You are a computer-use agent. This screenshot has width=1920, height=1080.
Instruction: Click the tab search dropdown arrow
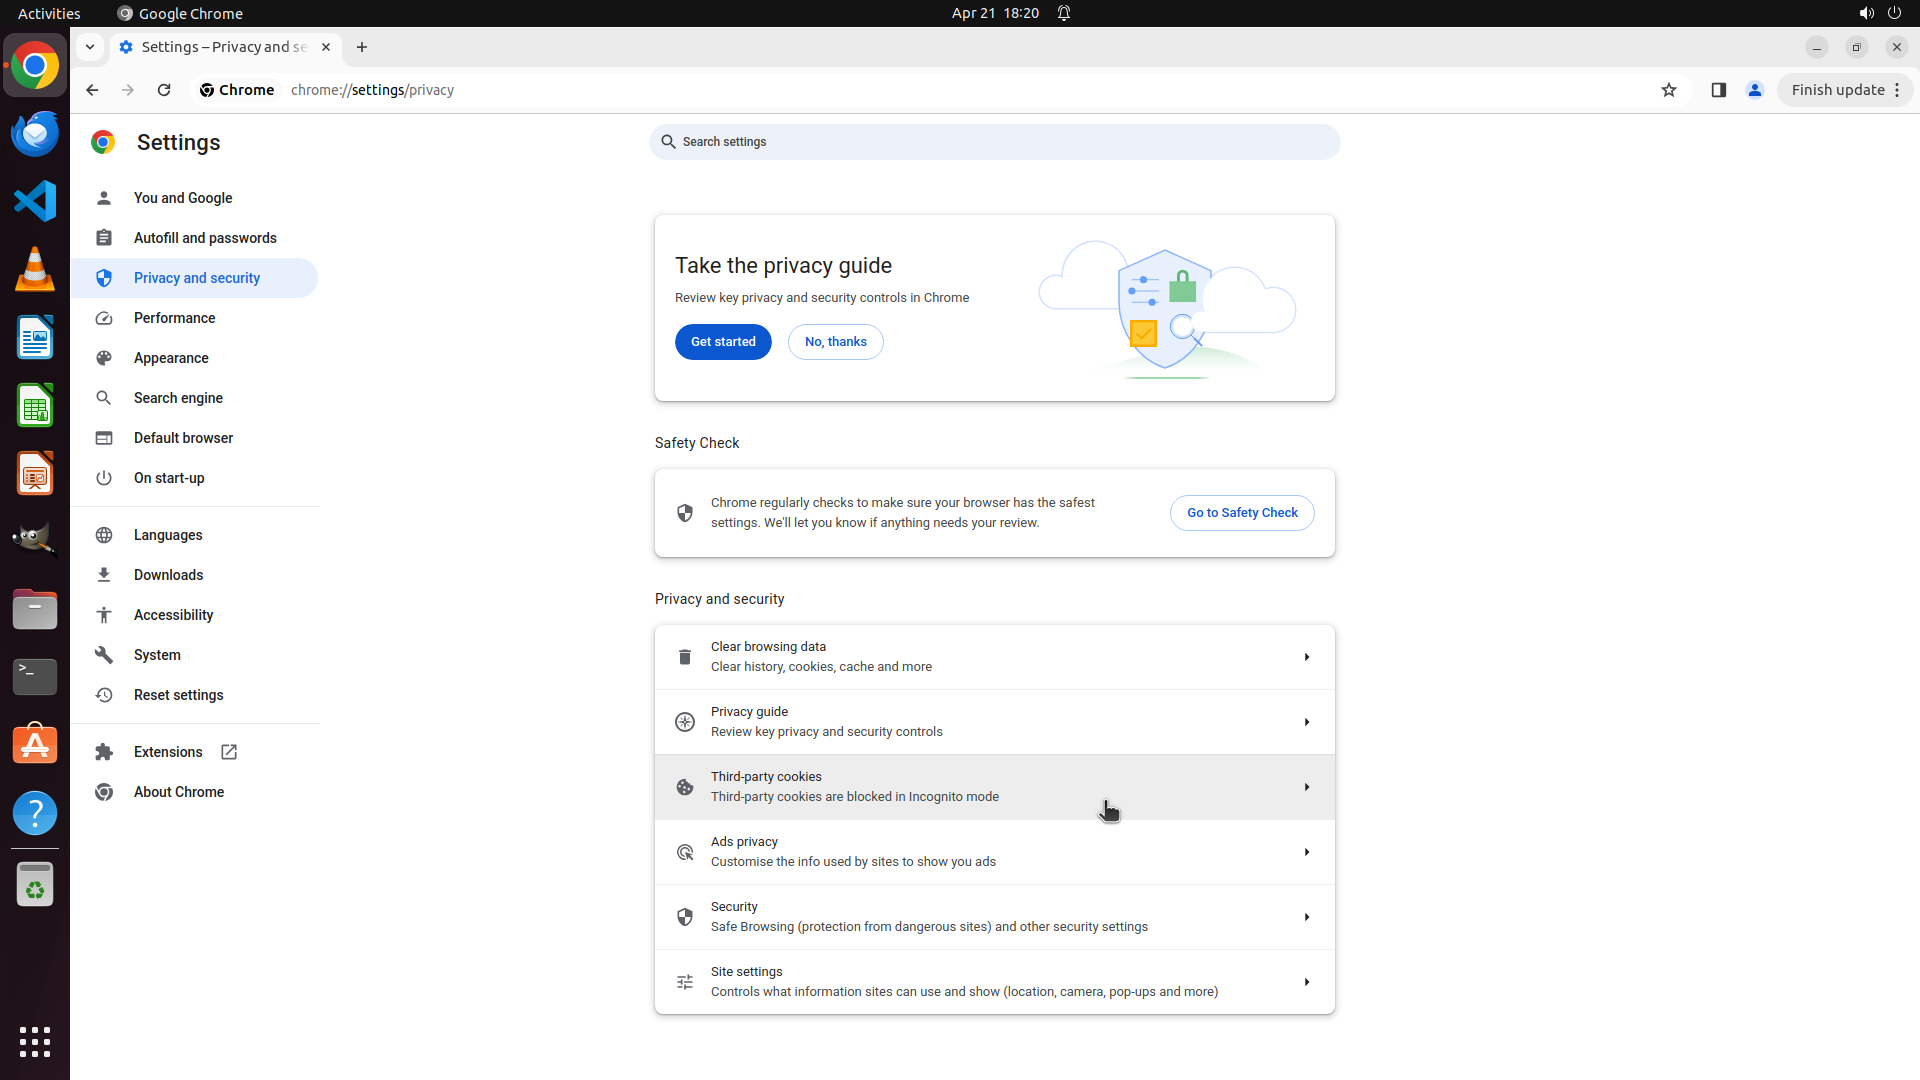coord(90,47)
